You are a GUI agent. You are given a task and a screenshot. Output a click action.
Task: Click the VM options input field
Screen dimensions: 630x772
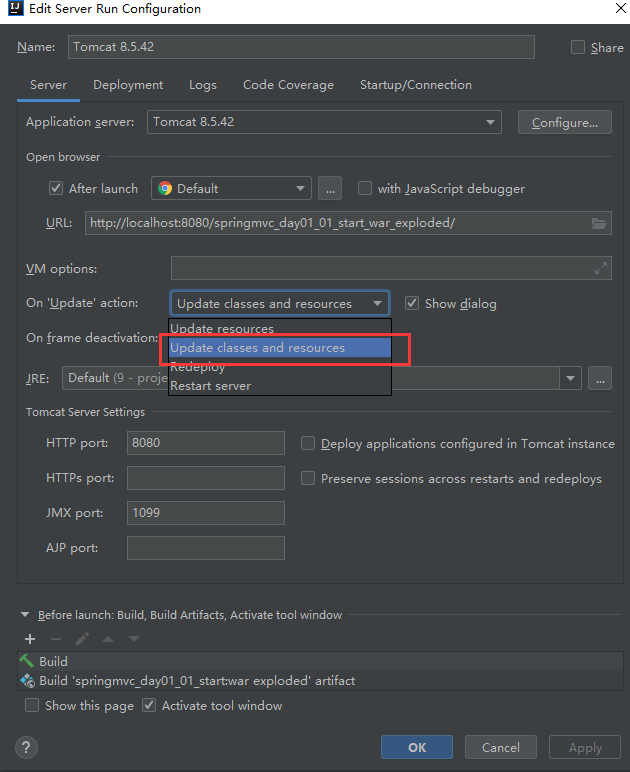391,268
